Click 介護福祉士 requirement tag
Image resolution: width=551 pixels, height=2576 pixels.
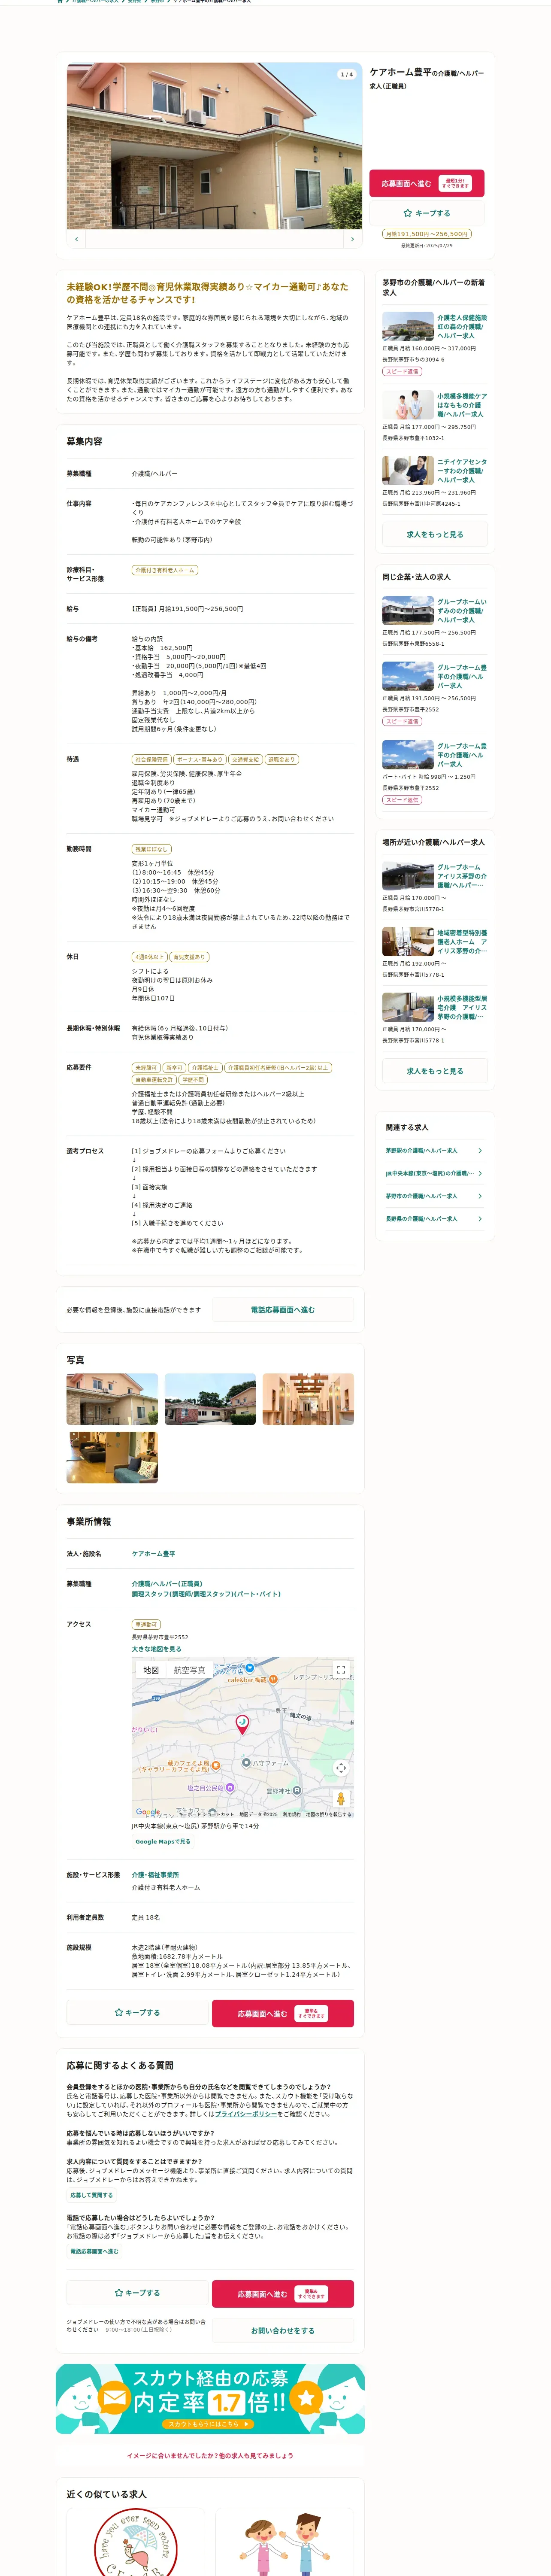tap(205, 1068)
